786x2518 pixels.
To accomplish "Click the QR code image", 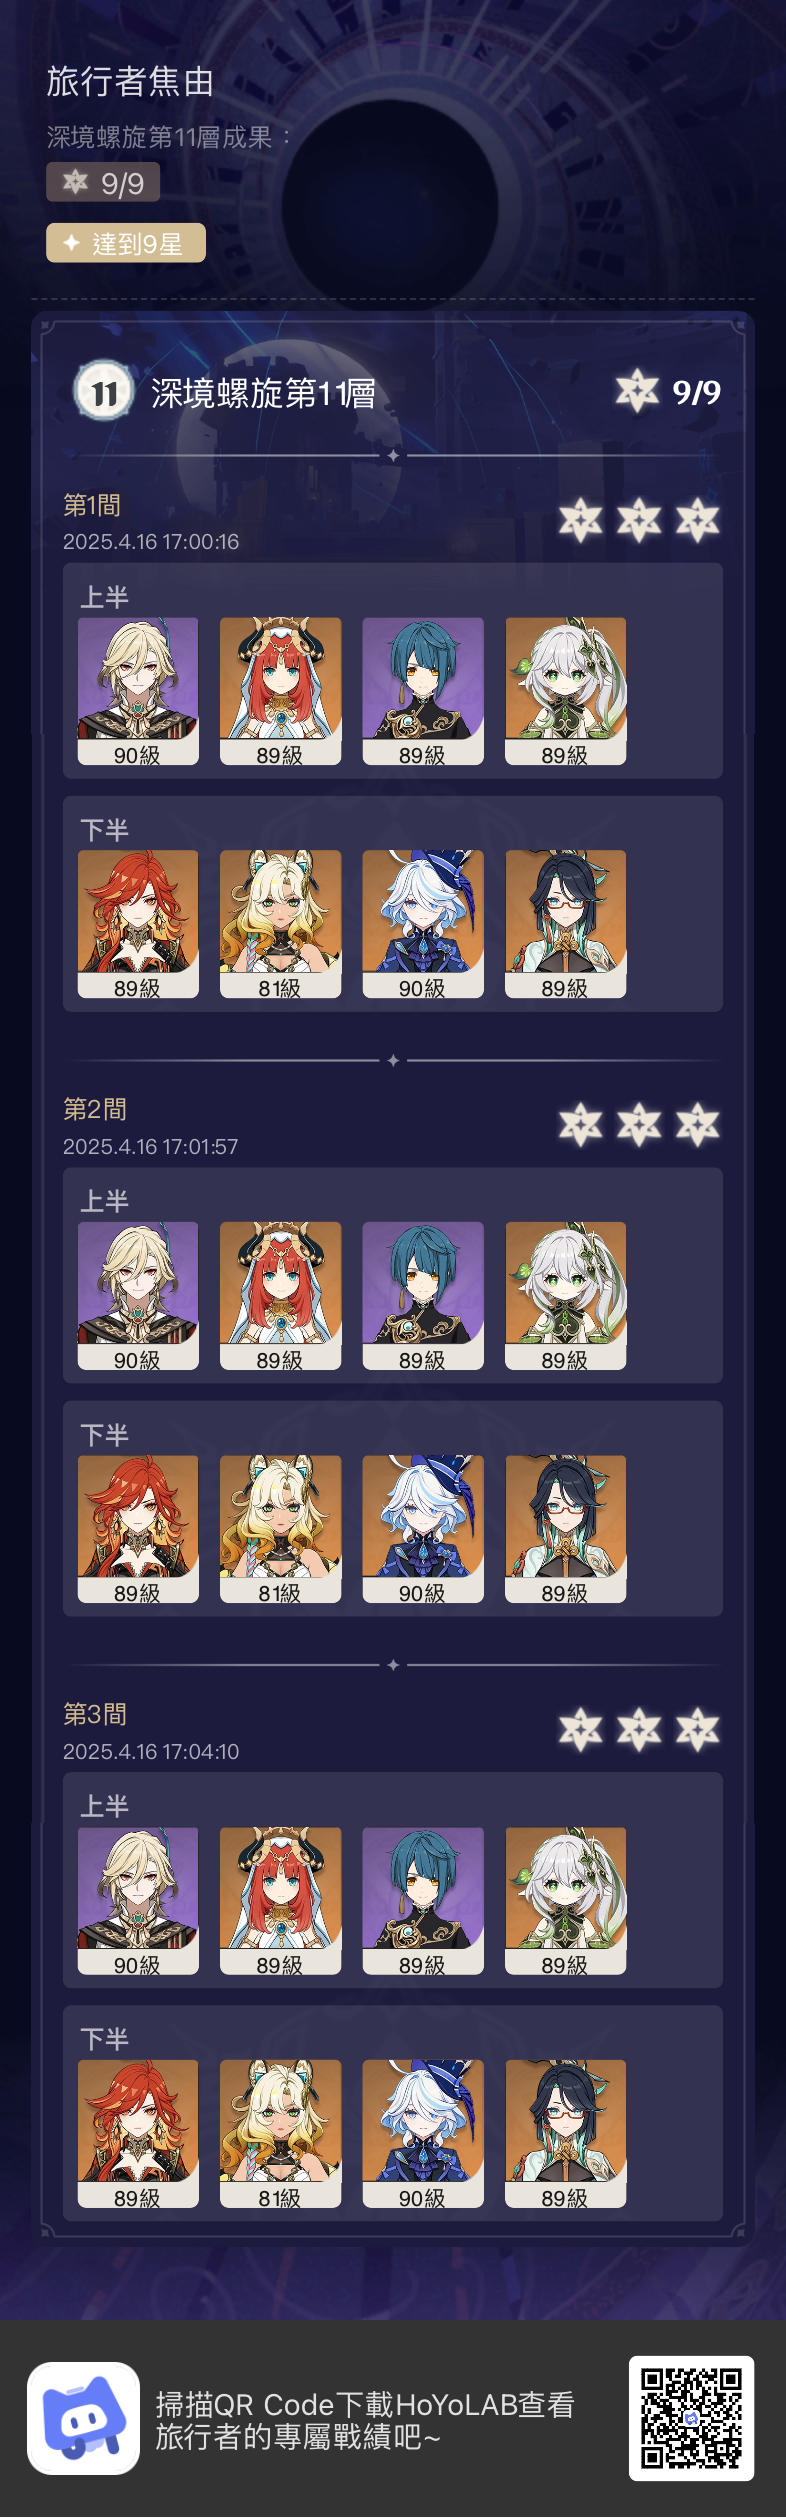I will coord(691,2418).
